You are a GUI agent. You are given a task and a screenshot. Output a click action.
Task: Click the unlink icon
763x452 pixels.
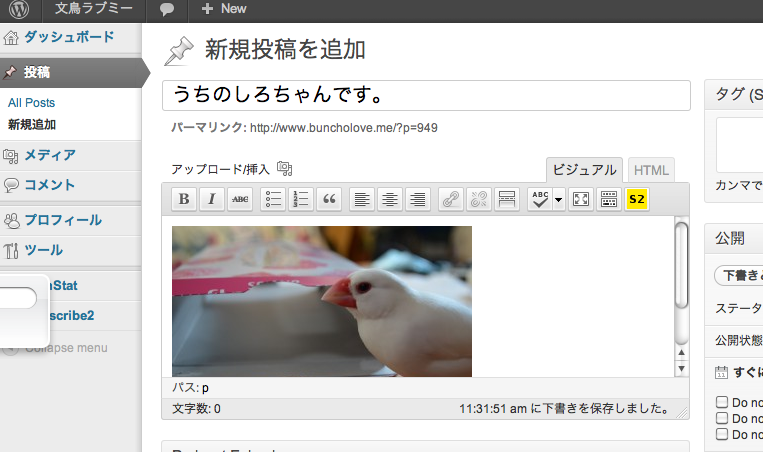click(x=479, y=199)
